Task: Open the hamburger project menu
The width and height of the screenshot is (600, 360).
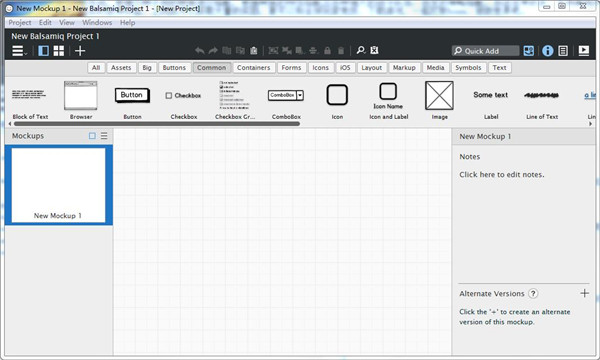Action: (x=19, y=51)
